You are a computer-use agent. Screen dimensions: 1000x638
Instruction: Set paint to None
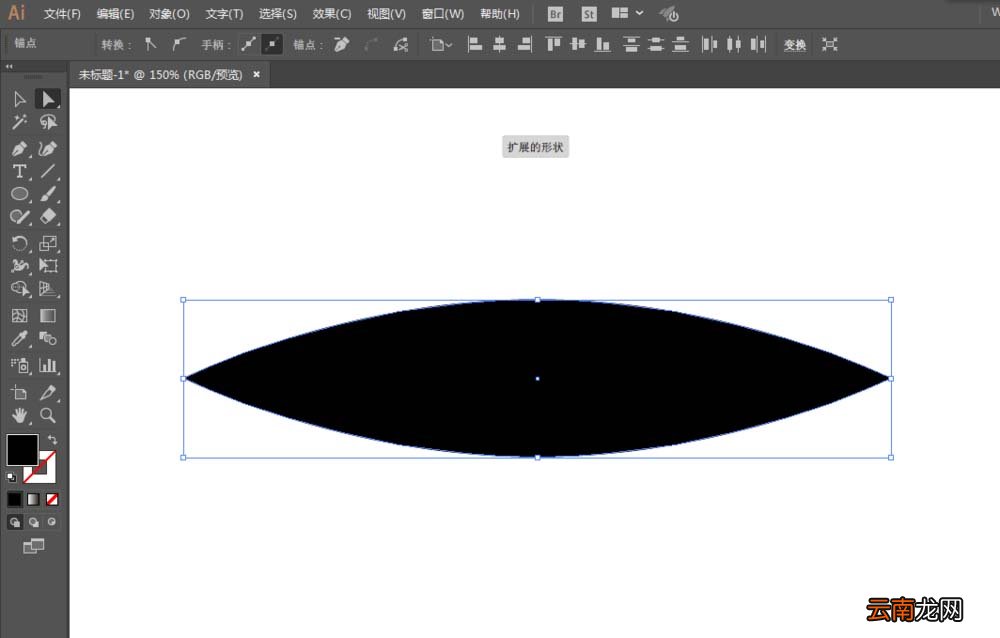point(52,499)
